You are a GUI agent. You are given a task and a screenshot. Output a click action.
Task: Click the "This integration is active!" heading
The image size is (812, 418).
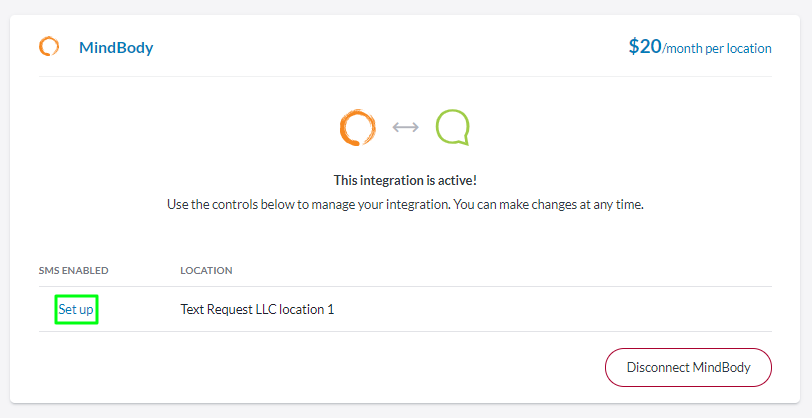(x=405, y=181)
